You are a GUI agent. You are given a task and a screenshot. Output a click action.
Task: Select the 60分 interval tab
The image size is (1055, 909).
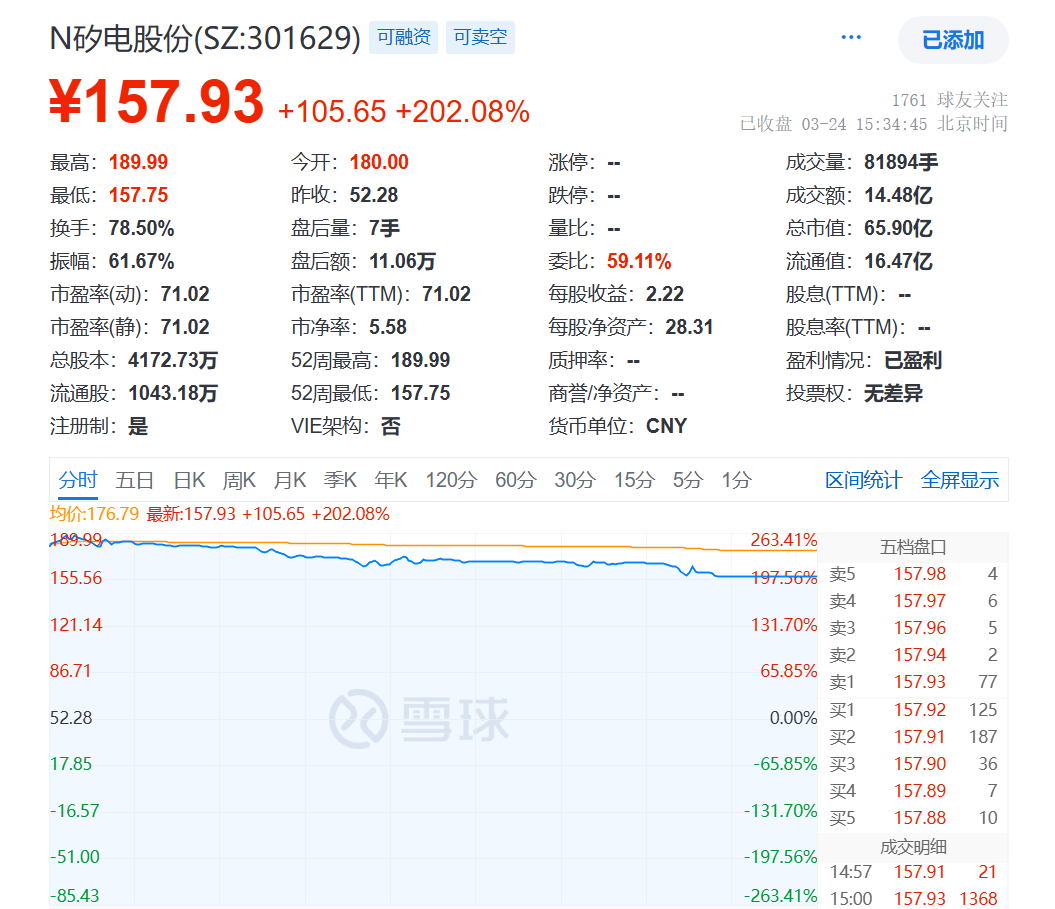click(515, 480)
